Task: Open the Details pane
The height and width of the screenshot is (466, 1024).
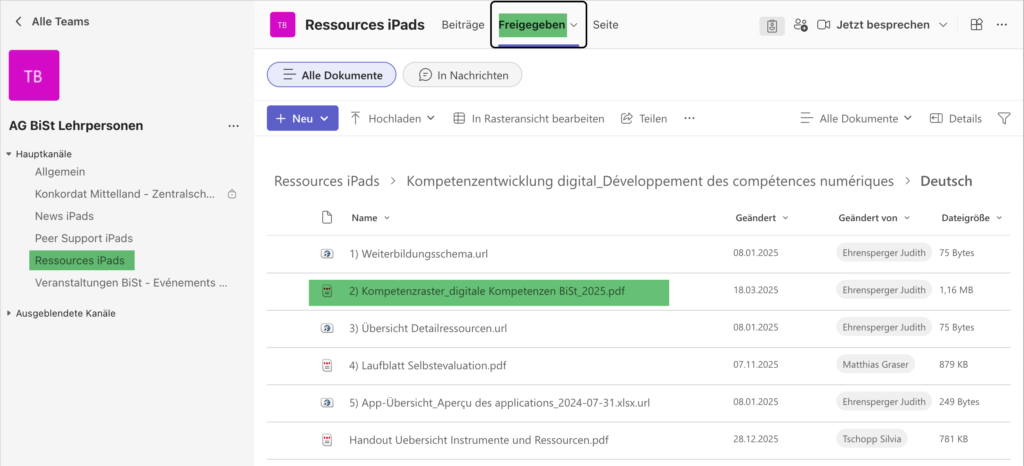Action: pos(956,118)
